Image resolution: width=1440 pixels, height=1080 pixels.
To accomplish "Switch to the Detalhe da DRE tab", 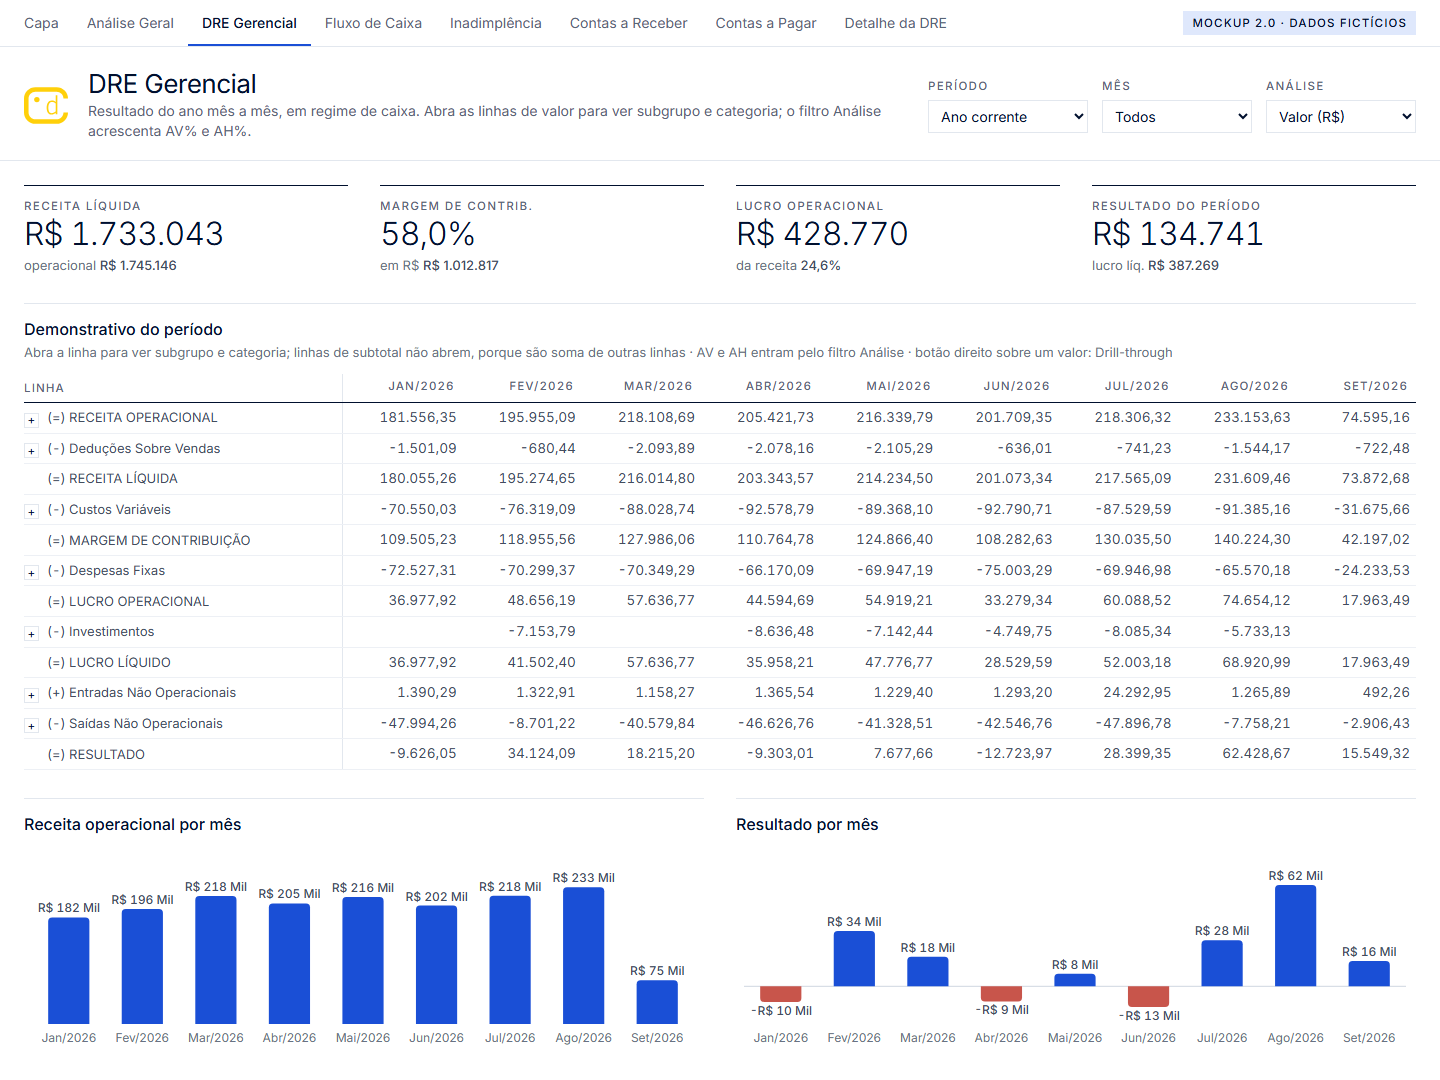I will click(896, 23).
